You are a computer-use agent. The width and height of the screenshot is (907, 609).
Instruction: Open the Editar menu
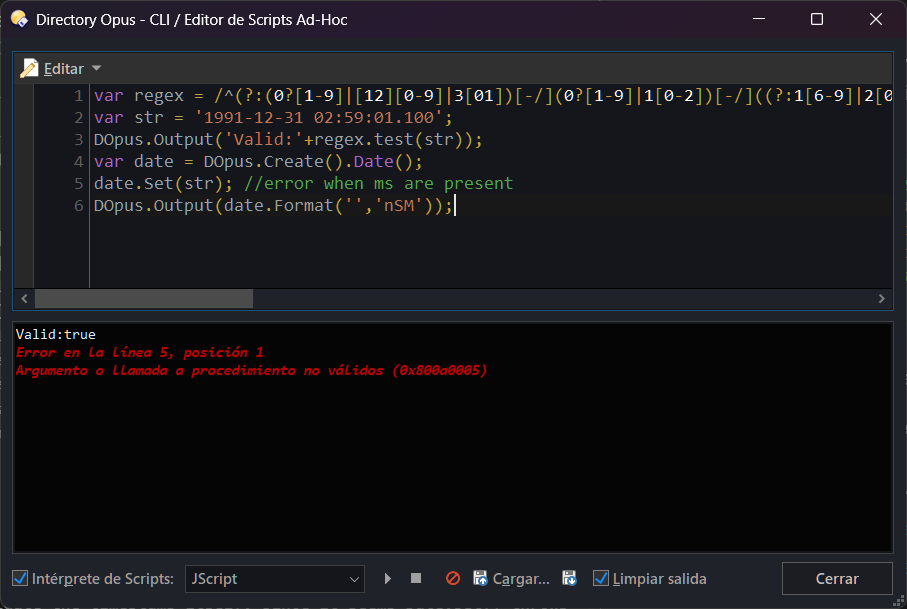click(x=61, y=69)
